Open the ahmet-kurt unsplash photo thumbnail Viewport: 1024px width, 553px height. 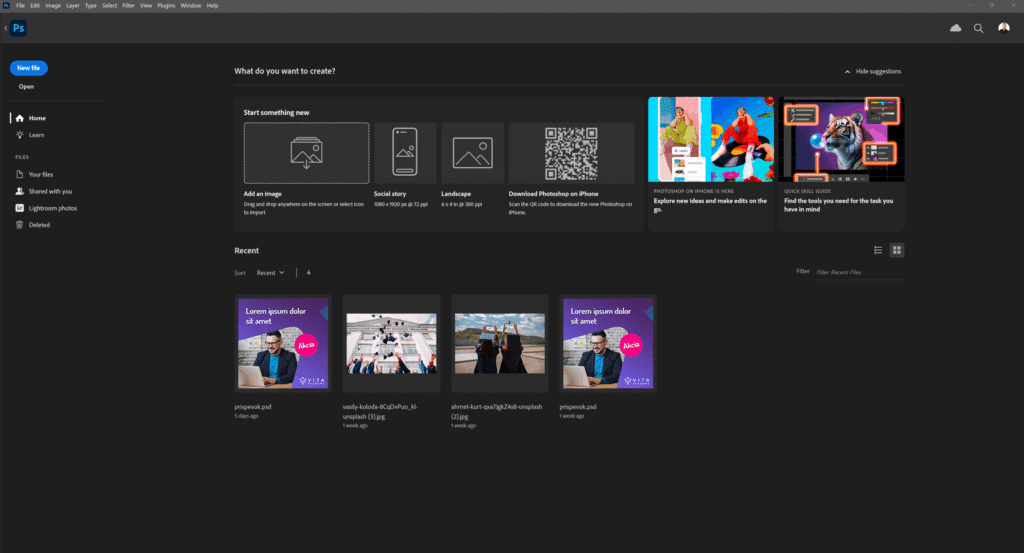click(499, 343)
